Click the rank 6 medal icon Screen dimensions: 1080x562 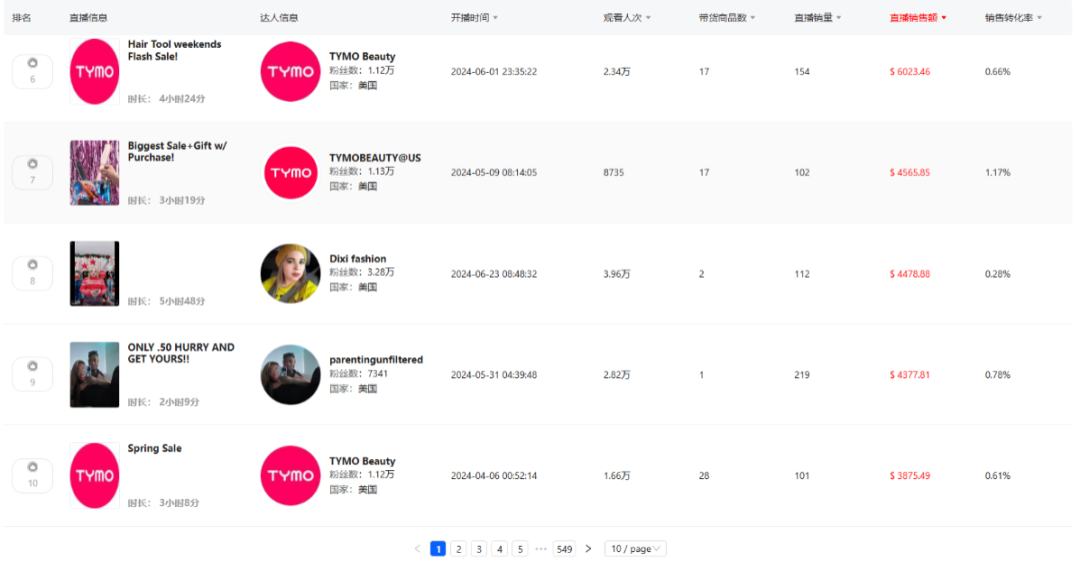pyautogui.click(x=32, y=62)
